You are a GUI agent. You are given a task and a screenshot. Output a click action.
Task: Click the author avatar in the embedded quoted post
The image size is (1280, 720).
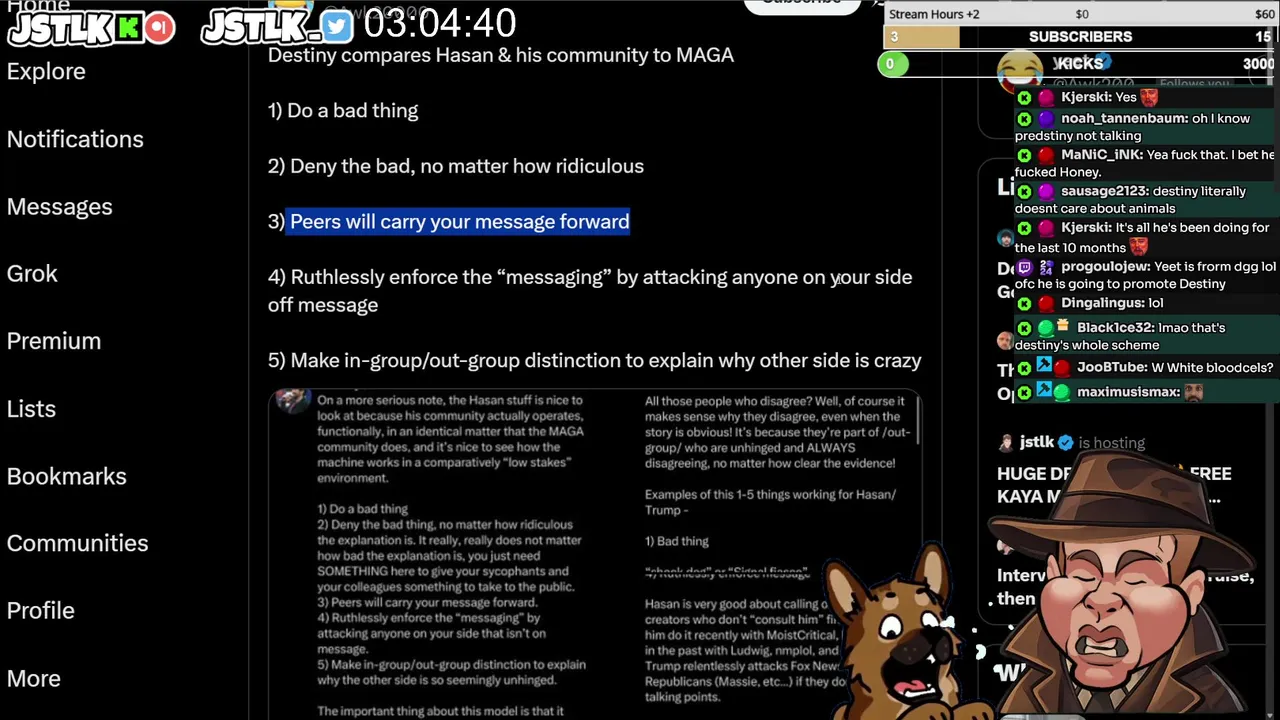pyautogui.click(x=293, y=401)
